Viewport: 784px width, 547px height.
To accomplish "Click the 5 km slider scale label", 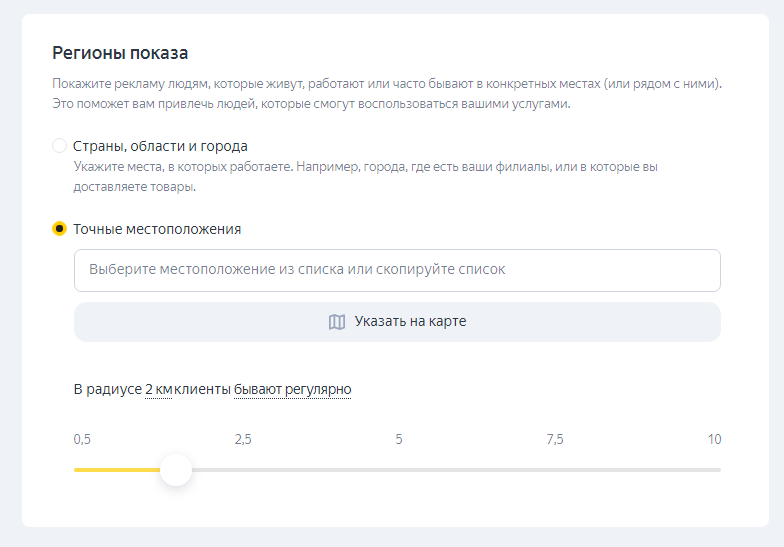I will [x=398, y=440].
